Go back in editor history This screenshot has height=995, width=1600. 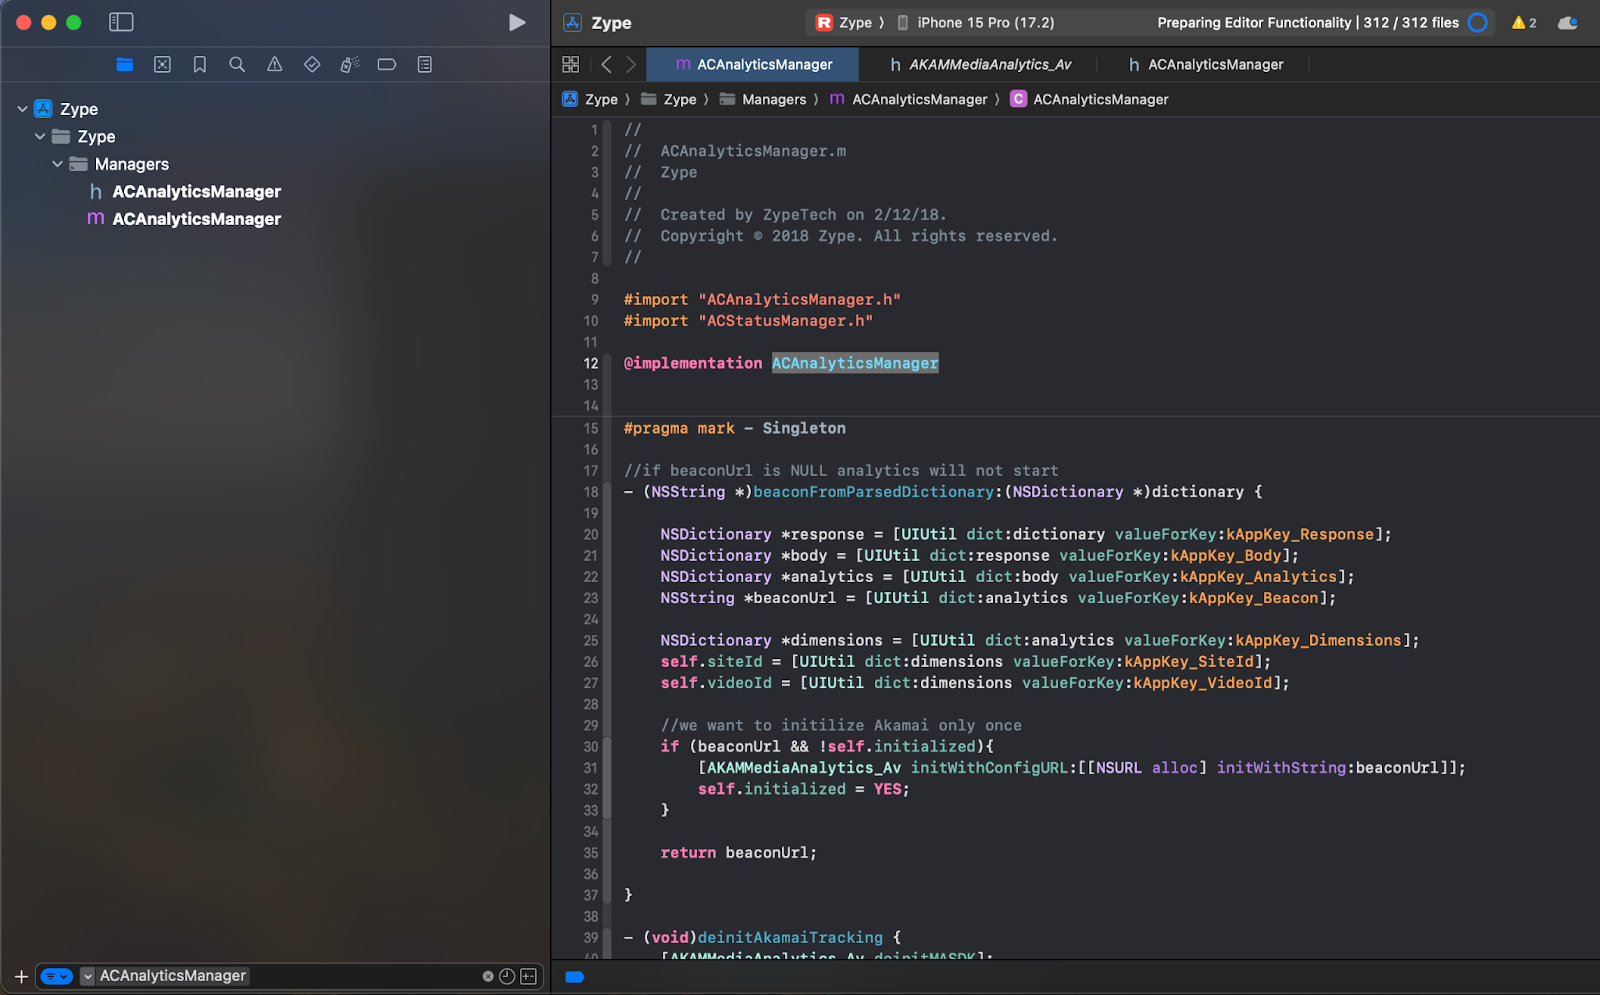pos(606,64)
